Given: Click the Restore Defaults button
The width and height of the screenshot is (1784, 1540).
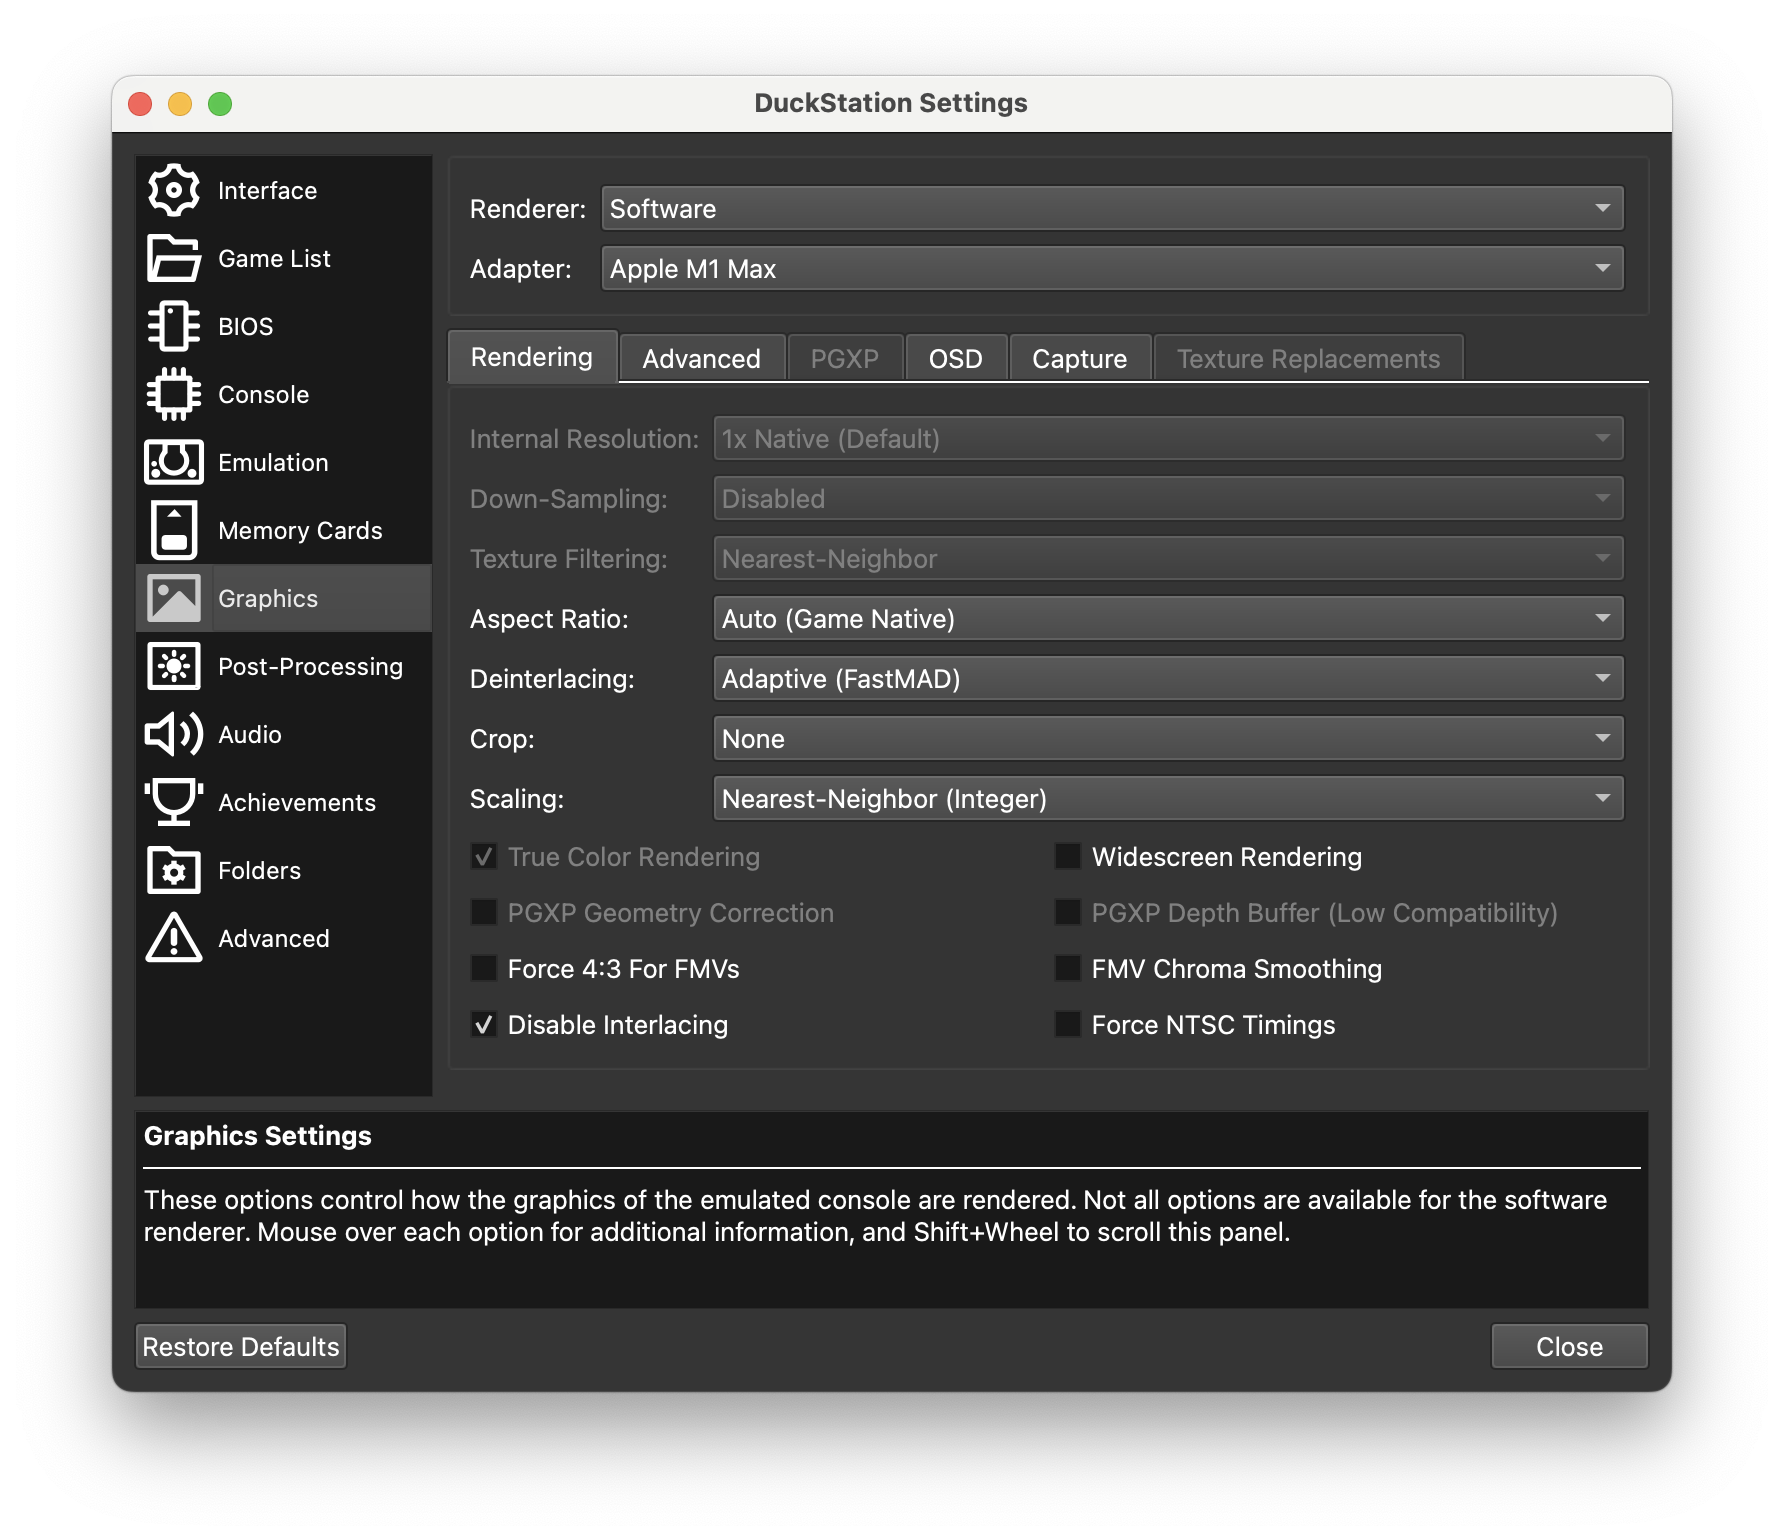Looking at the screenshot, I should 241,1347.
